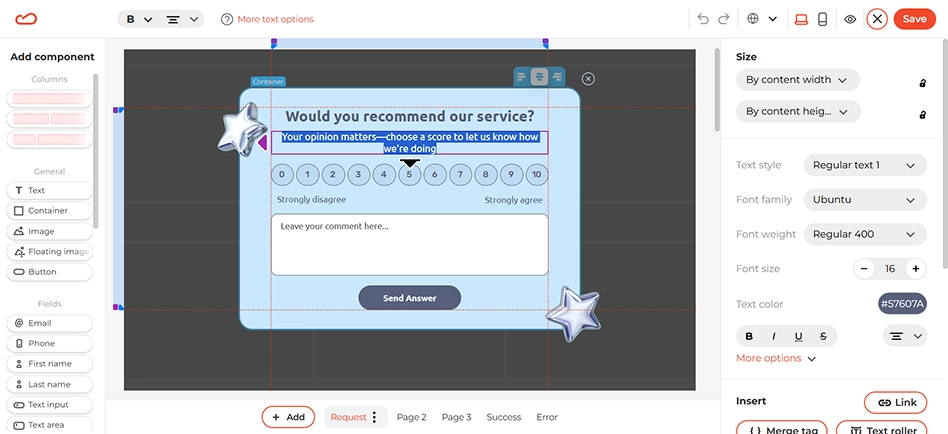This screenshot has width=948, height=434.
Task: Switch to mobile preview mode
Action: point(822,19)
